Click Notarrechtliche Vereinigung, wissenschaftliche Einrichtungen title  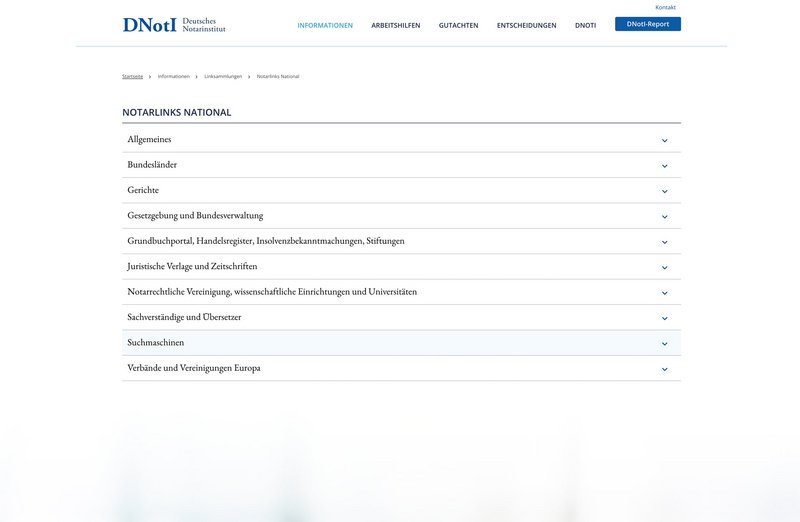272,292
